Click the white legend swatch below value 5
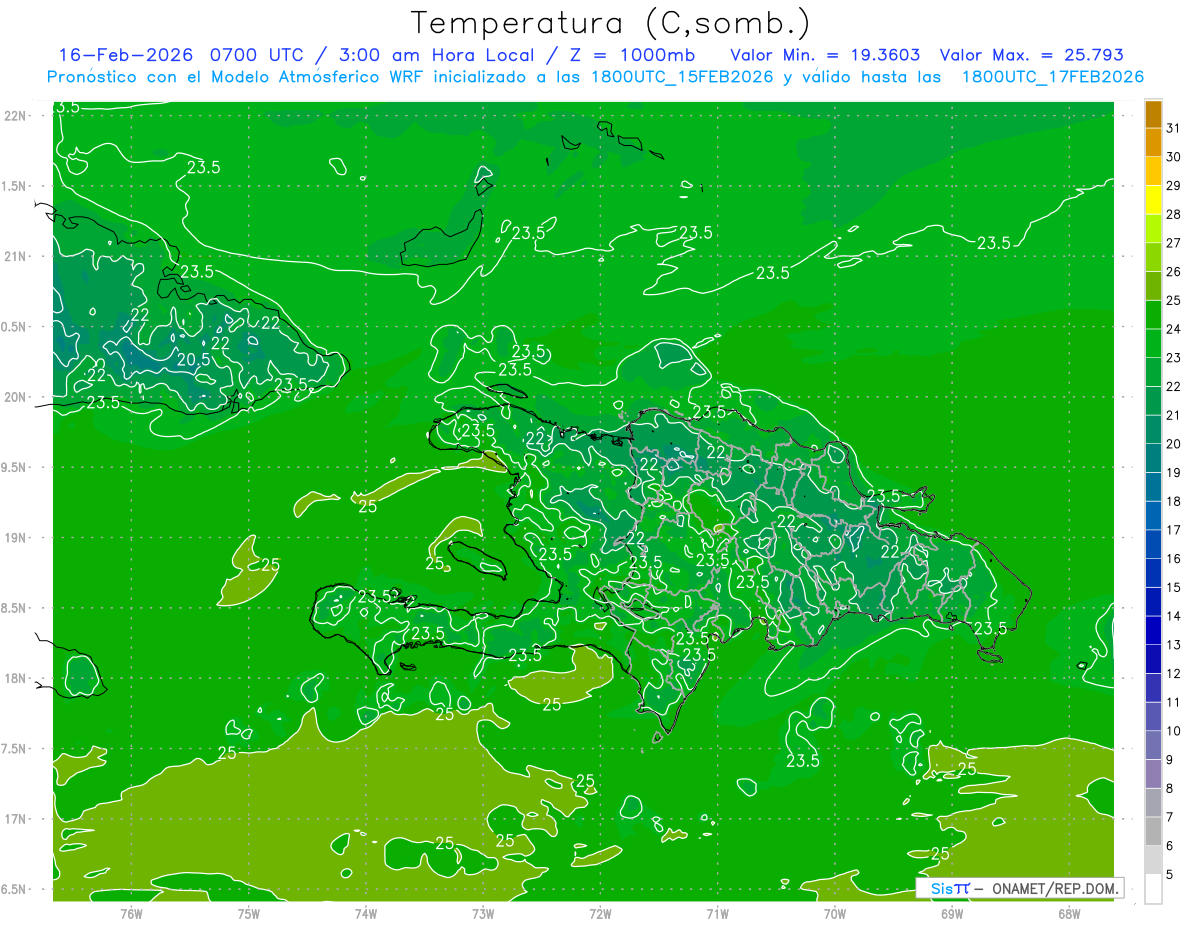Viewport: 1200px width, 927px height. click(1153, 889)
